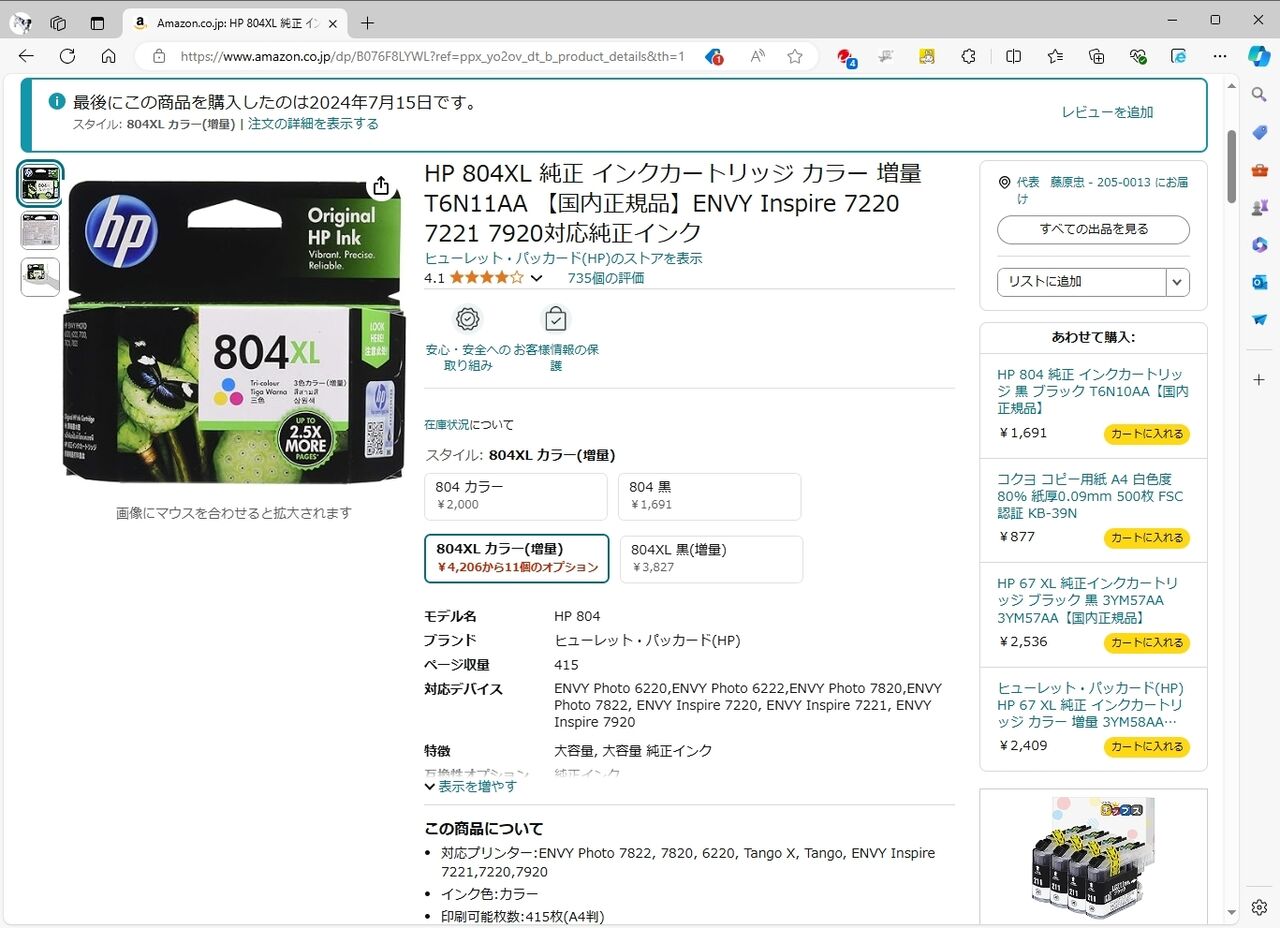1280x928 pixels.
Task: Select the 804 黒 style option
Action: coord(710,496)
